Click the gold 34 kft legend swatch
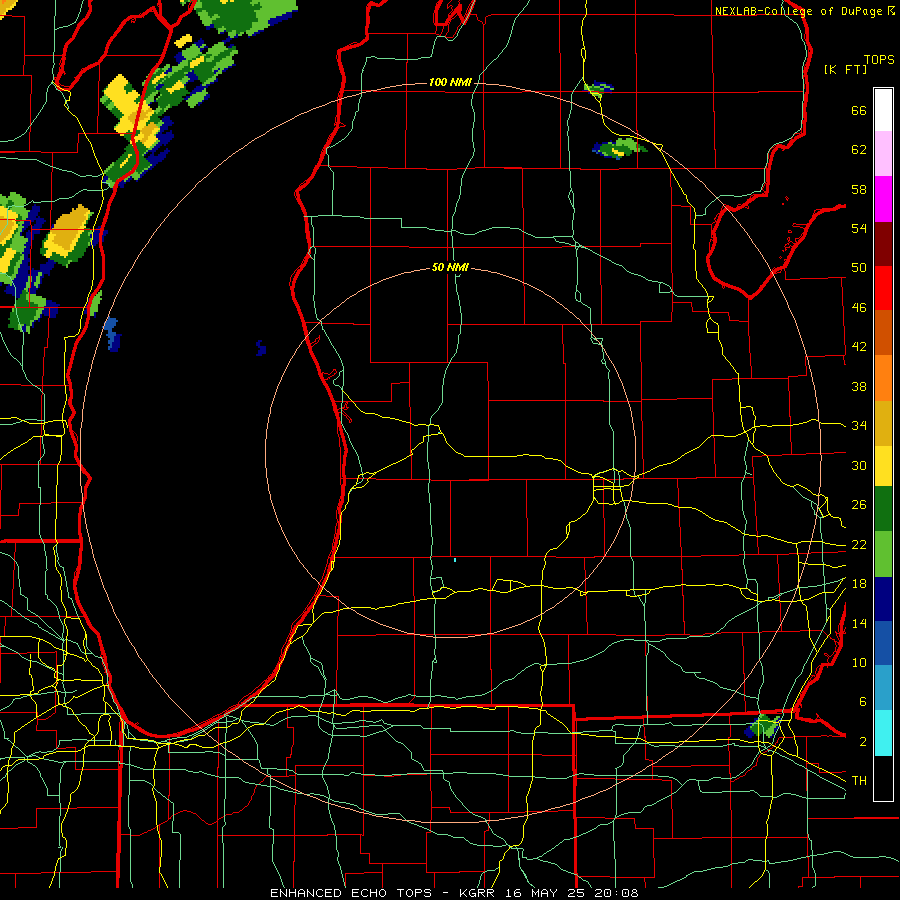The height and width of the screenshot is (900, 900). [883, 423]
